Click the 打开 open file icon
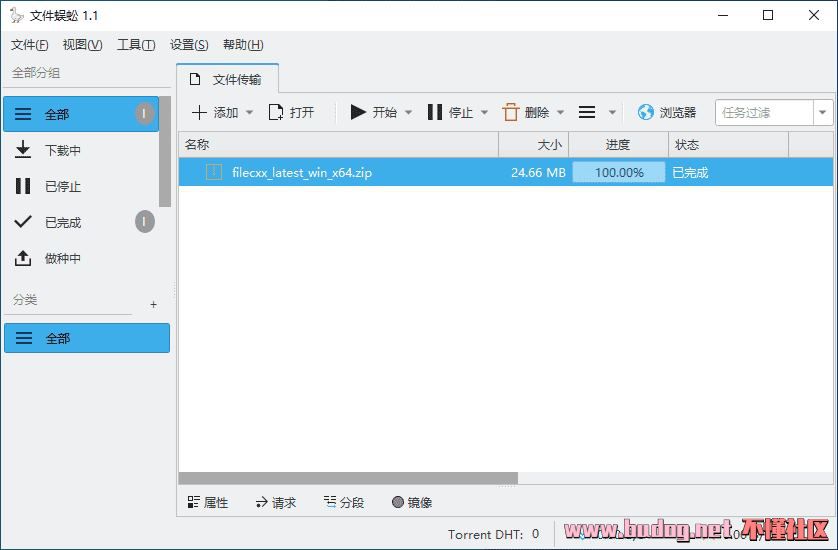This screenshot has height=550, width=838. click(276, 113)
